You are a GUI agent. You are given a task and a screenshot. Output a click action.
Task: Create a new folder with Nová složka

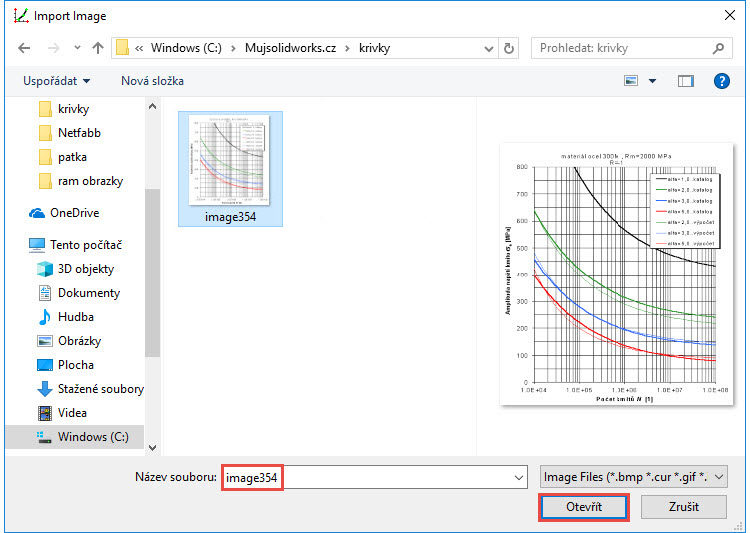tap(152, 81)
